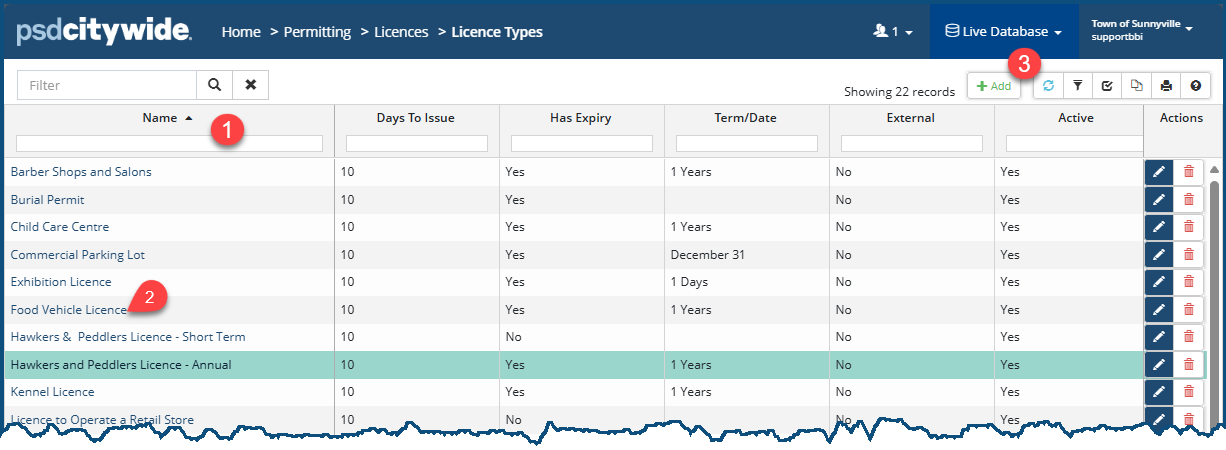Toggle the checkmark select toolbar button
Image resolution: width=1226 pixels, height=450 pixels.
[1107, 86]
